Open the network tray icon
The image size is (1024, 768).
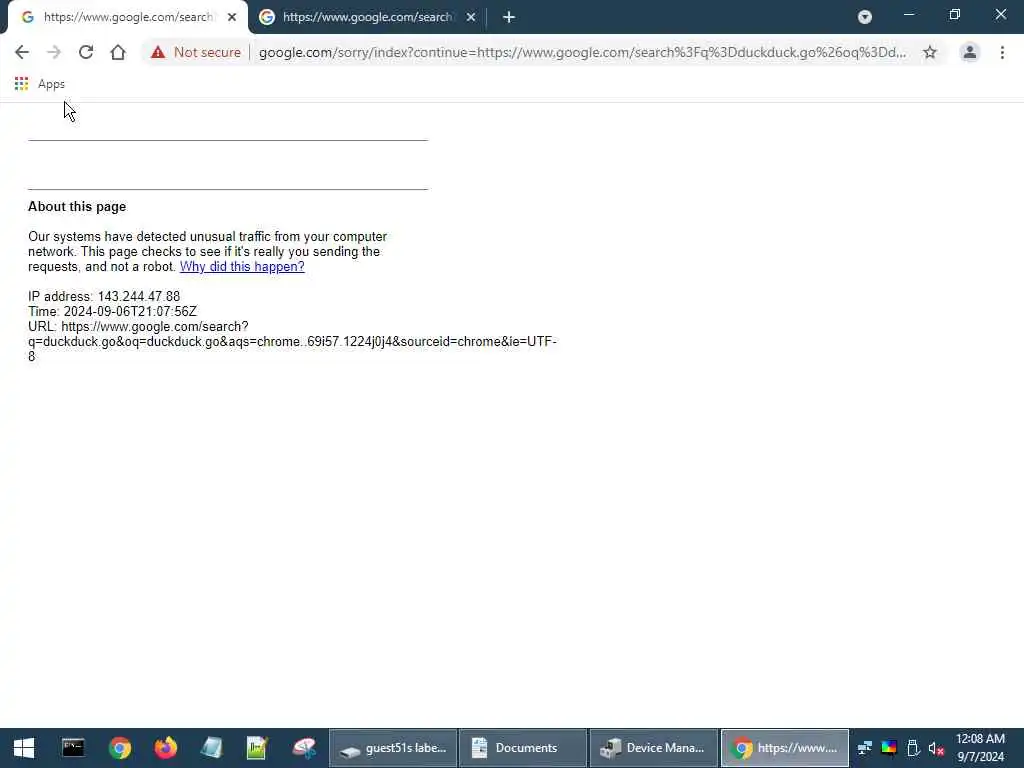[865, 748]
